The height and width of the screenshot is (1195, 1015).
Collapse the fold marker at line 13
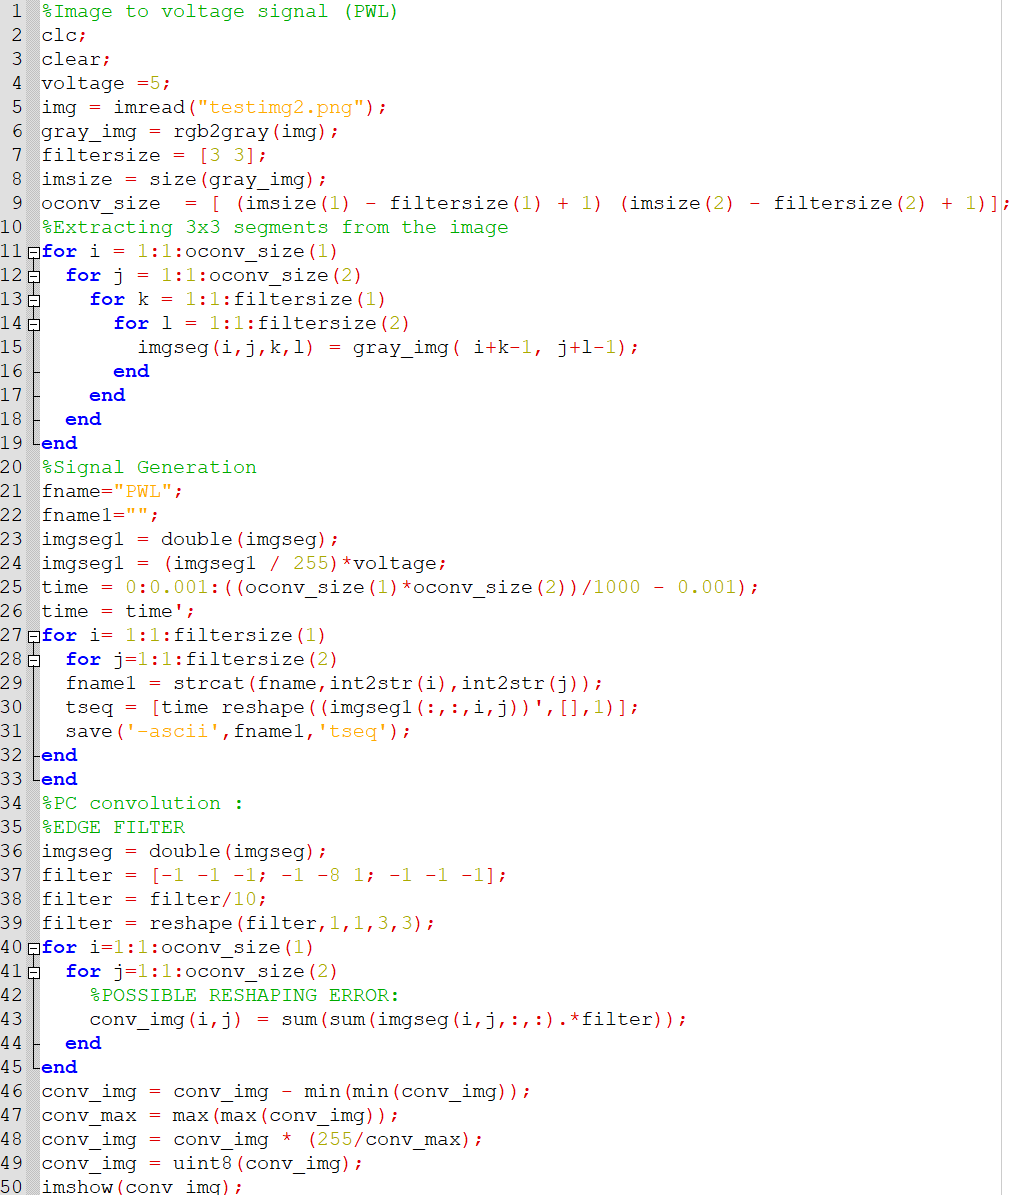pyautogui.click(x=34, y=300)
